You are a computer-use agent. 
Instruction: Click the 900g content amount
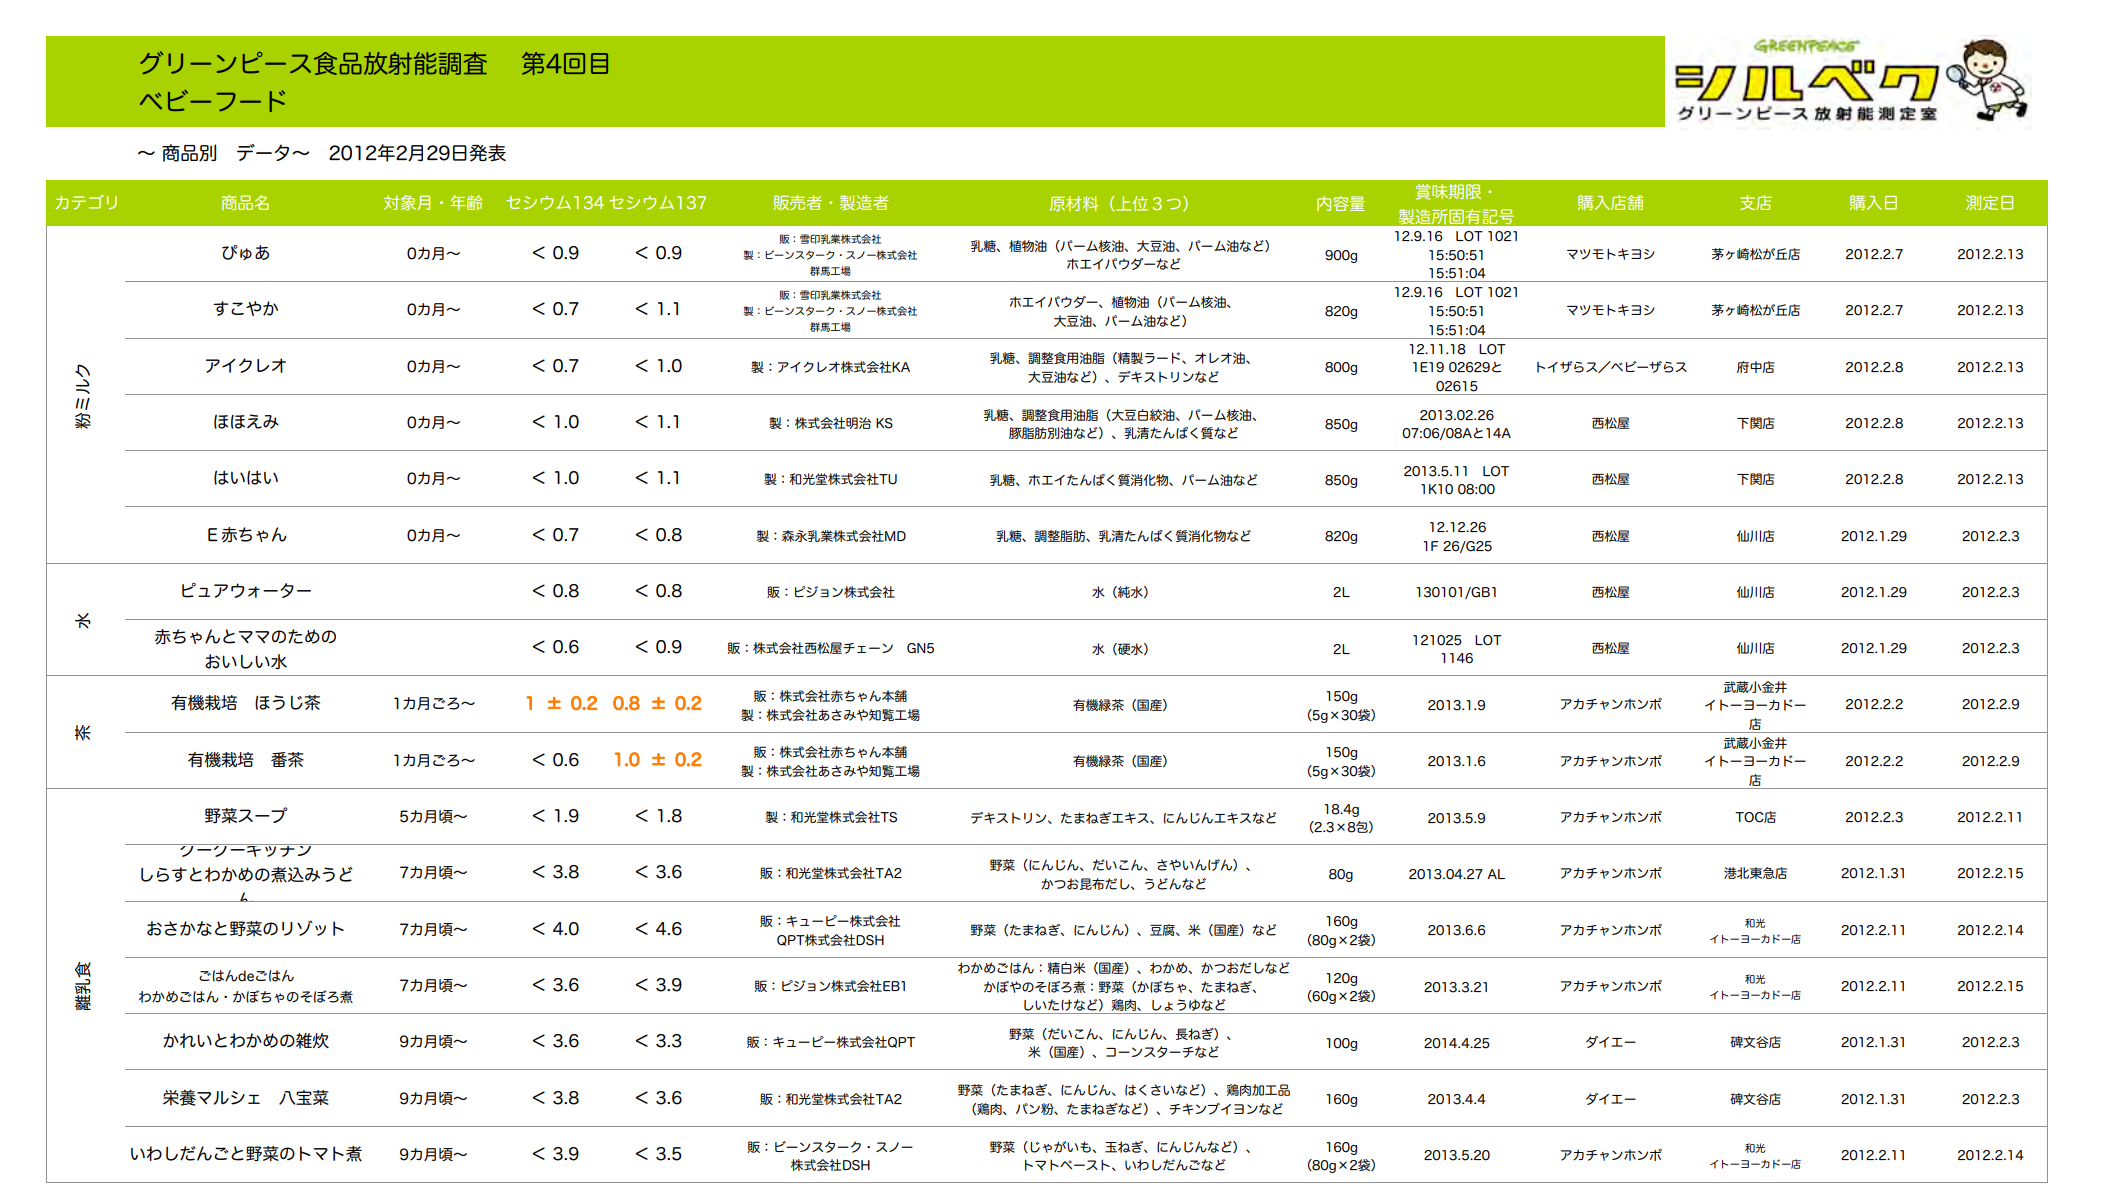(1340, 255)
